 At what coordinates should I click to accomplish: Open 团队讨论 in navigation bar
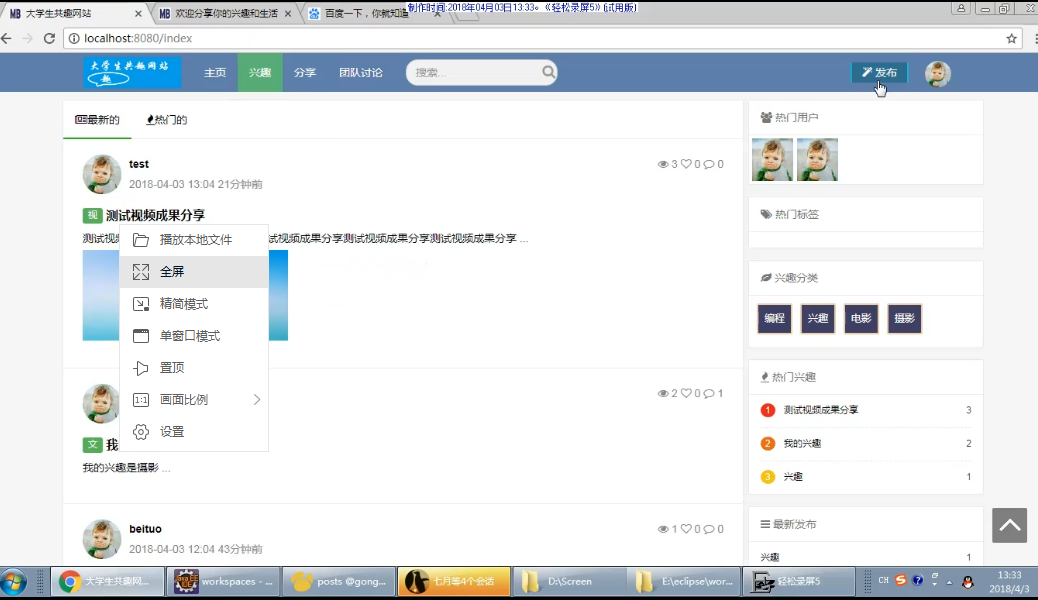pyautogui.click(x=361, y=72)
